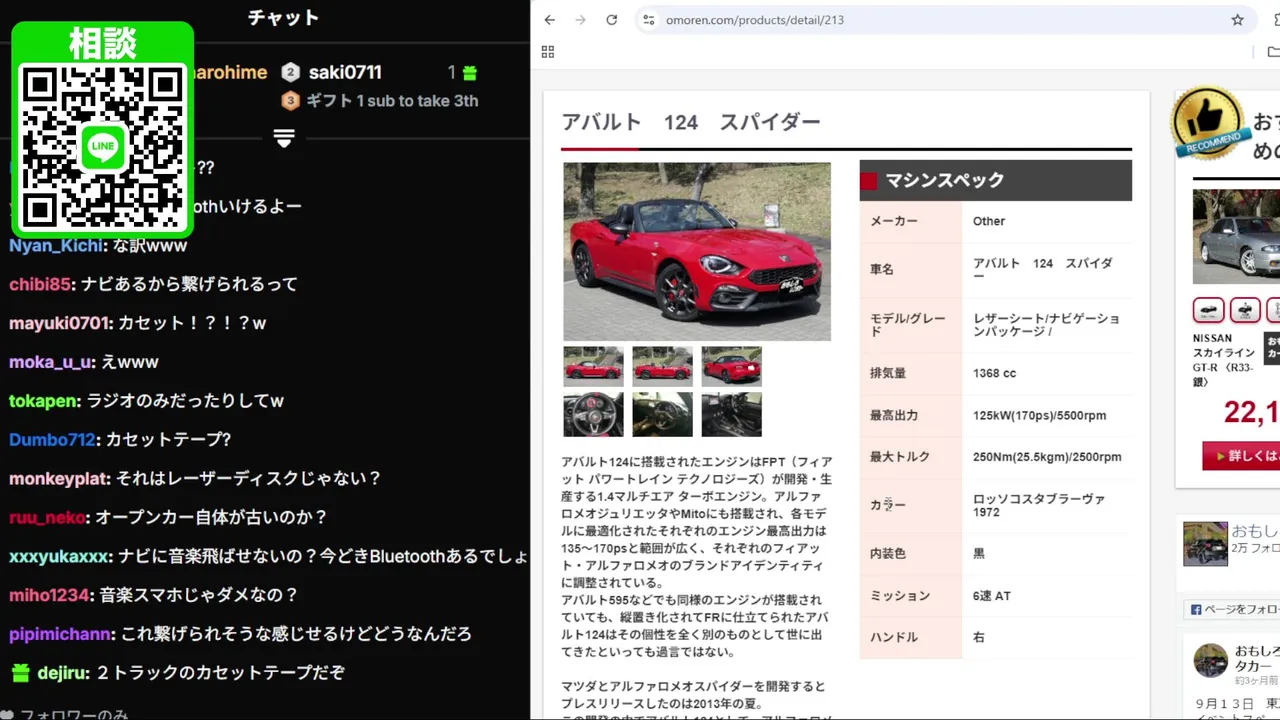Open the NISSAN スカイライン GT-R listing title
This screenshot has height=720, width=1280.
(x=1225, y=360)
